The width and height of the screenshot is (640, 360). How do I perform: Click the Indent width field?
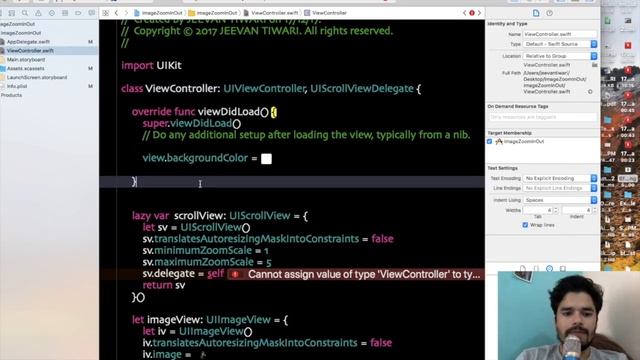(x=577, y=210)
